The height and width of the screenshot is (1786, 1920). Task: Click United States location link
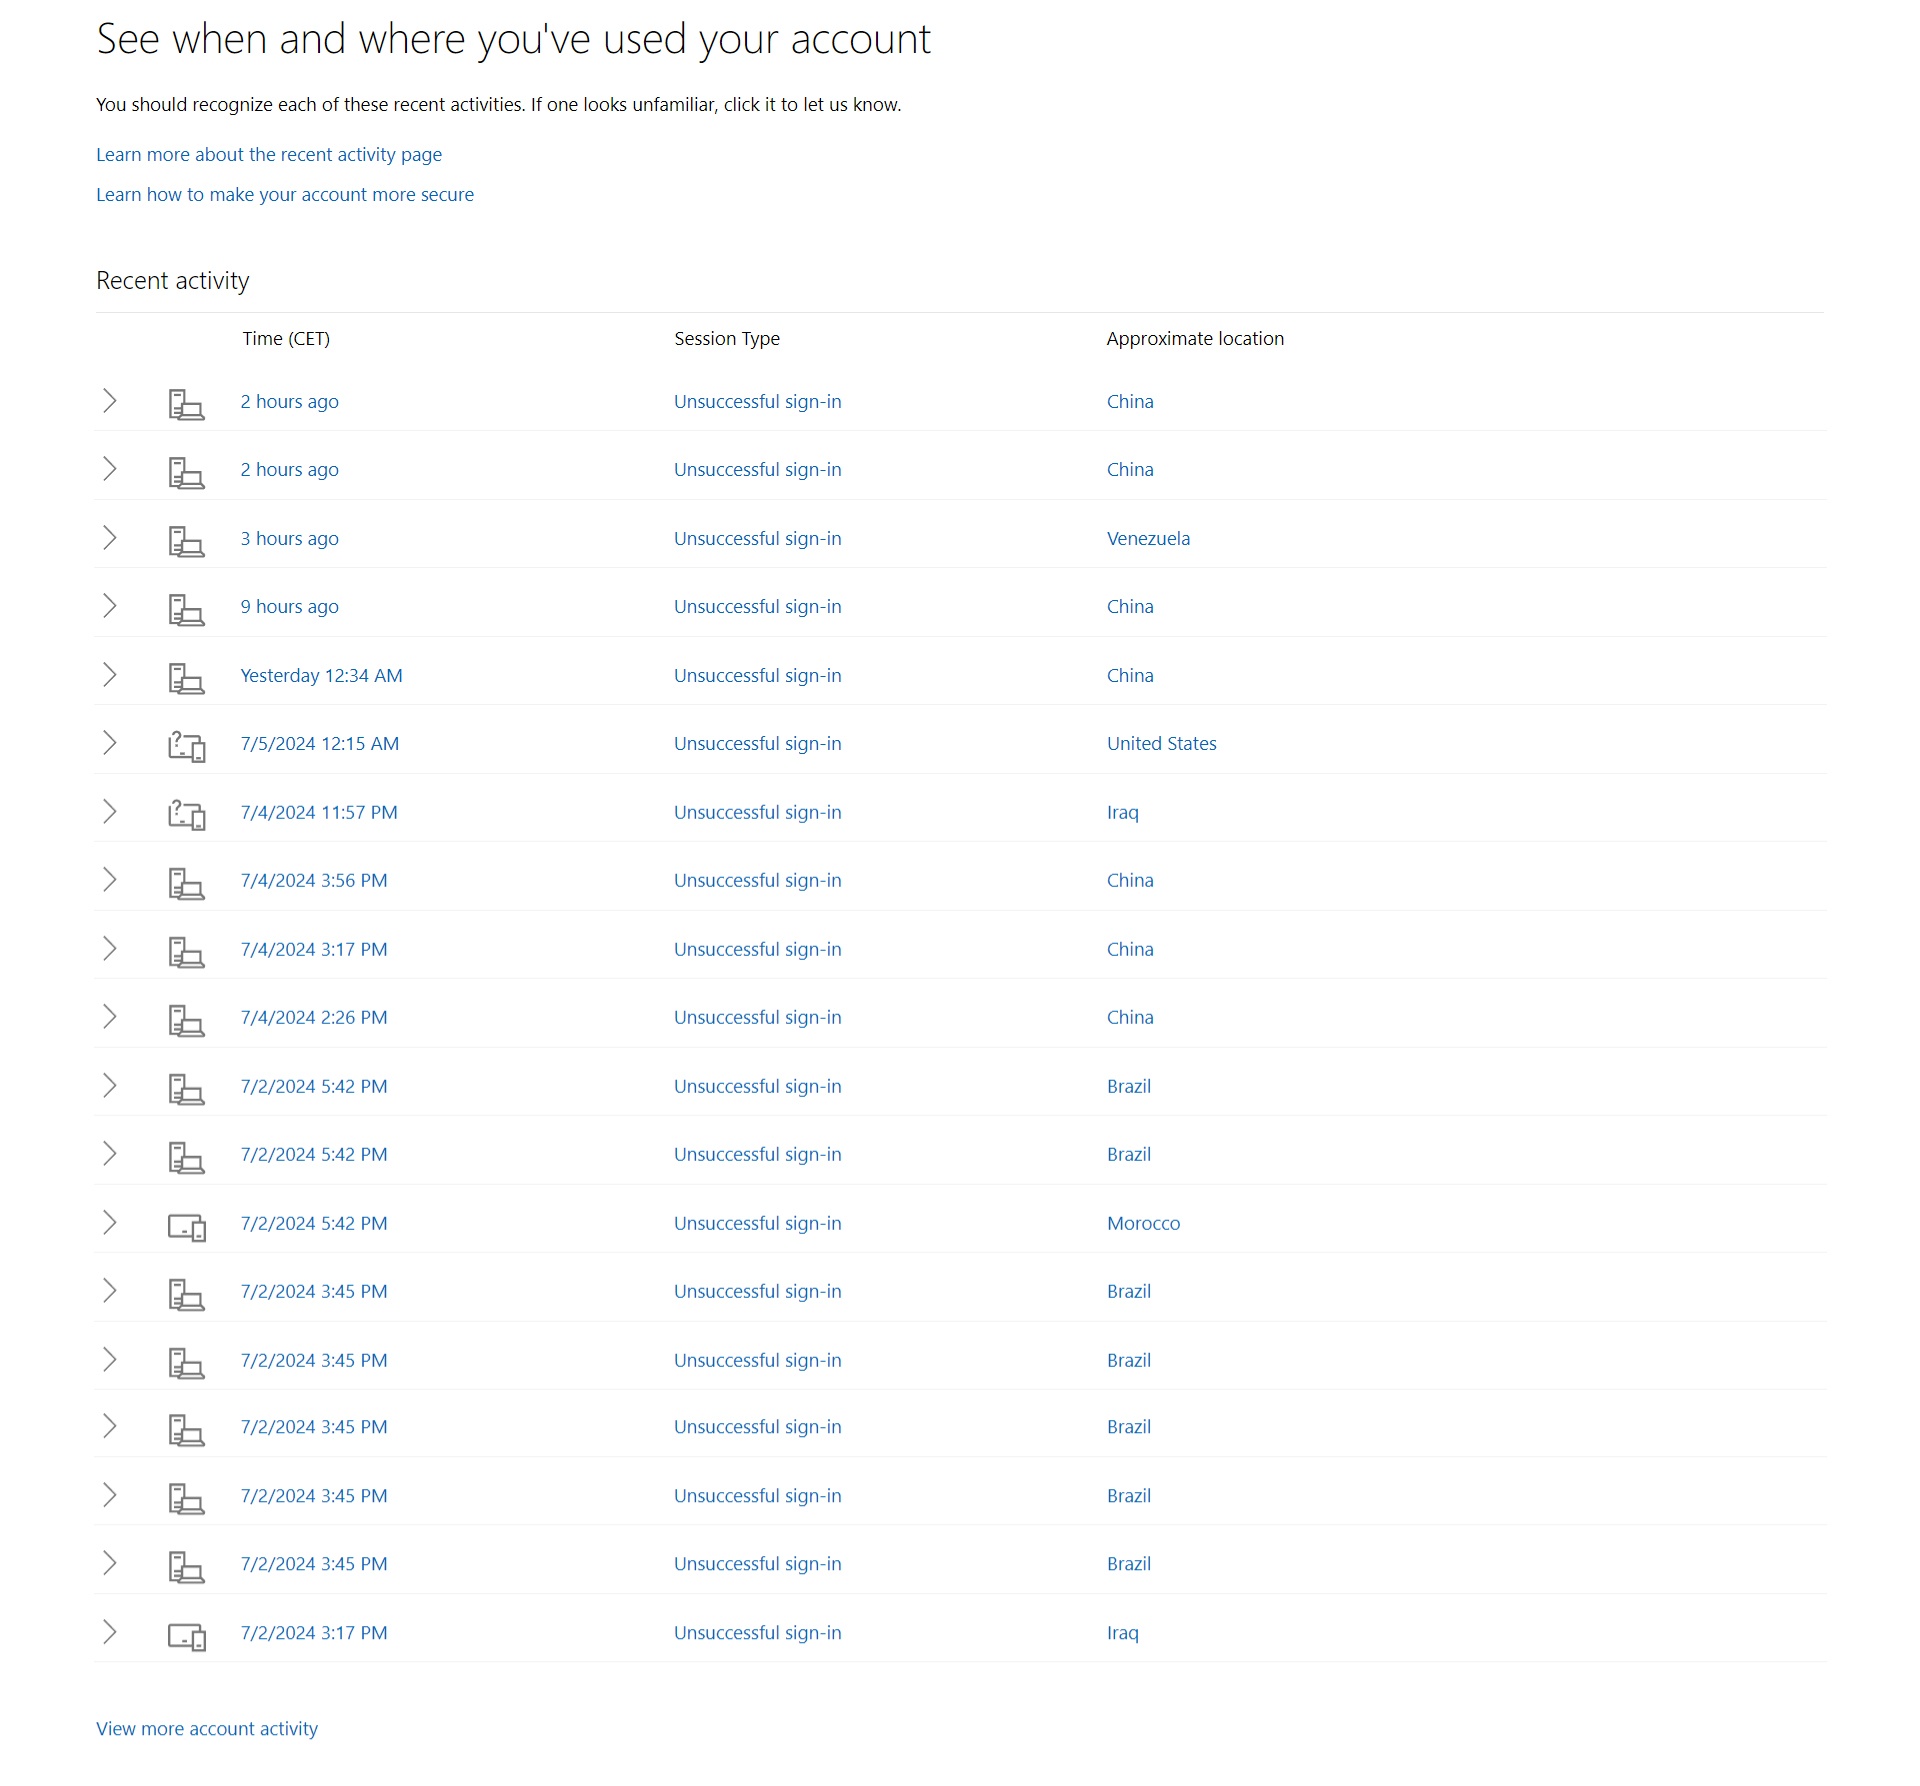coord(1161,743)
